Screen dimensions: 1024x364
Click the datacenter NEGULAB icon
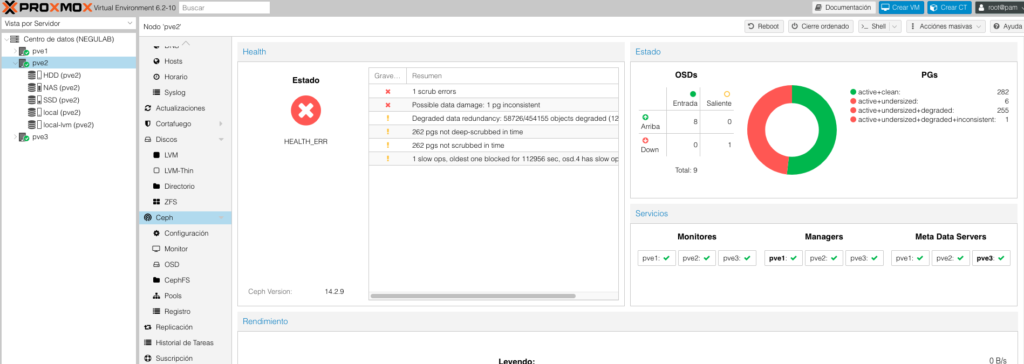(15, 39)
